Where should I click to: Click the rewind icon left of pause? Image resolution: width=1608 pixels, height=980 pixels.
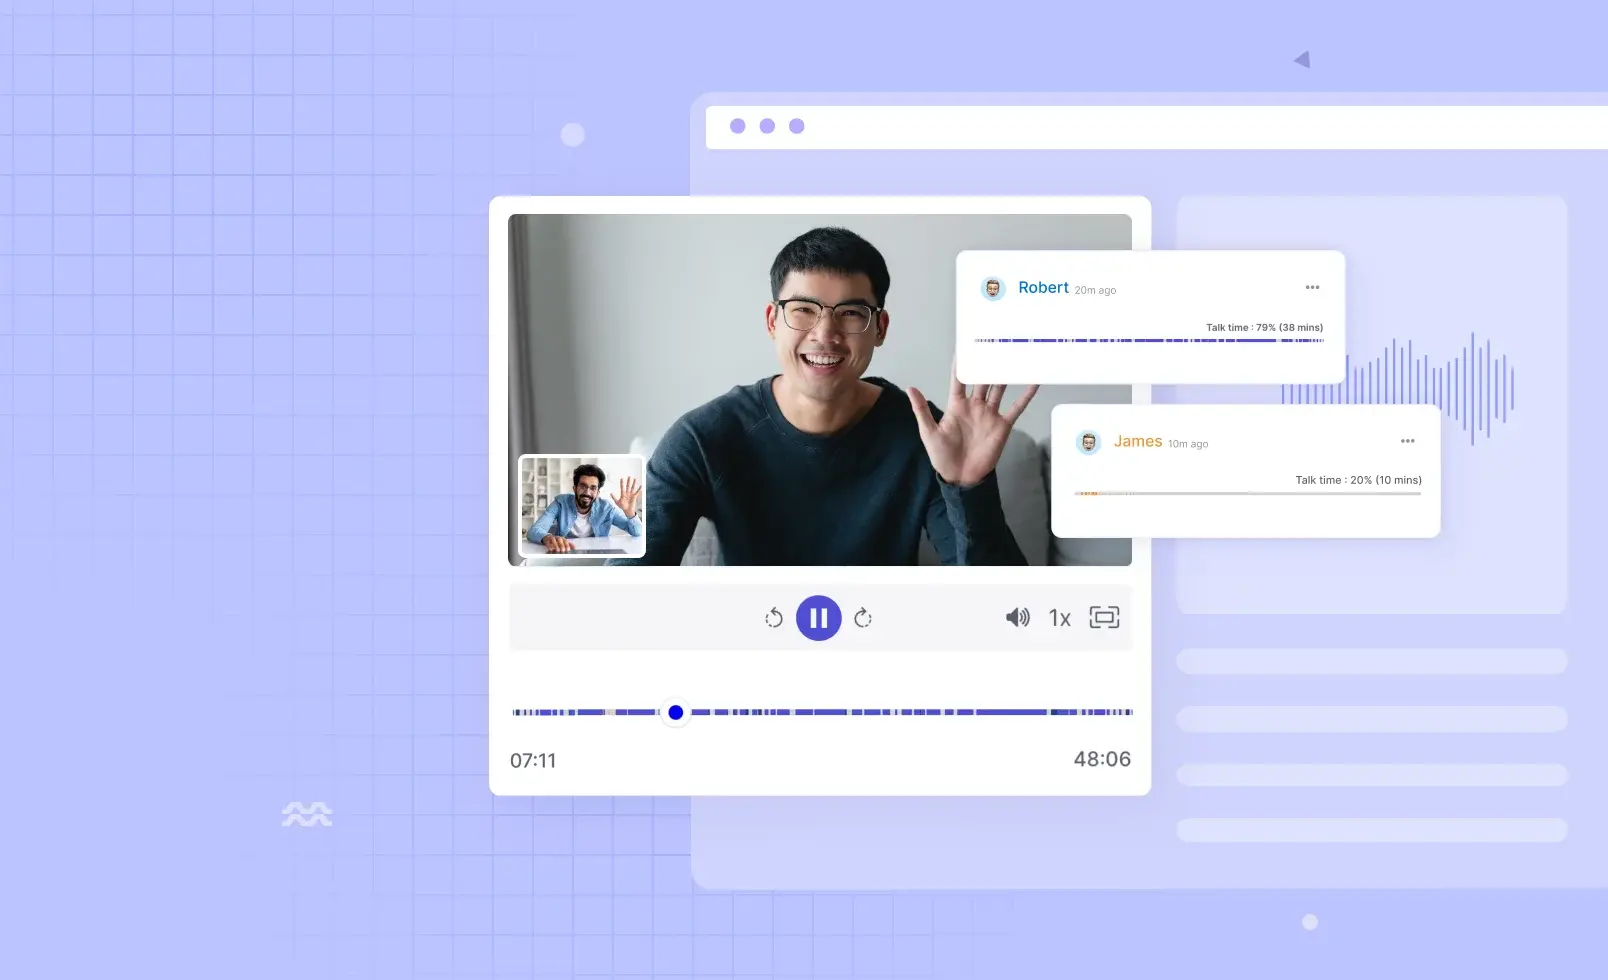point(774,618)
